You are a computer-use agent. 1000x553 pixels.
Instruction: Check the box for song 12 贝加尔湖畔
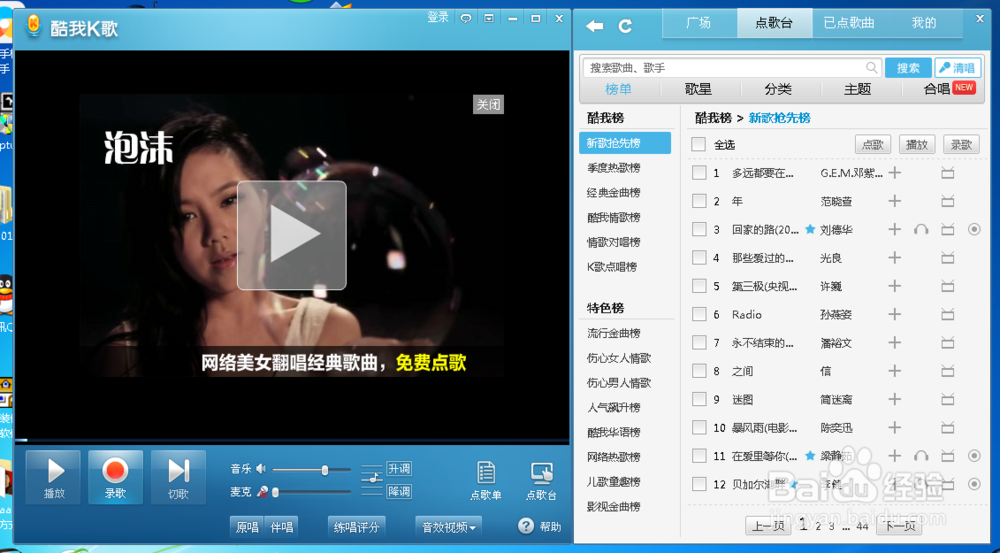pyautogui.click(x=699, y=484)
